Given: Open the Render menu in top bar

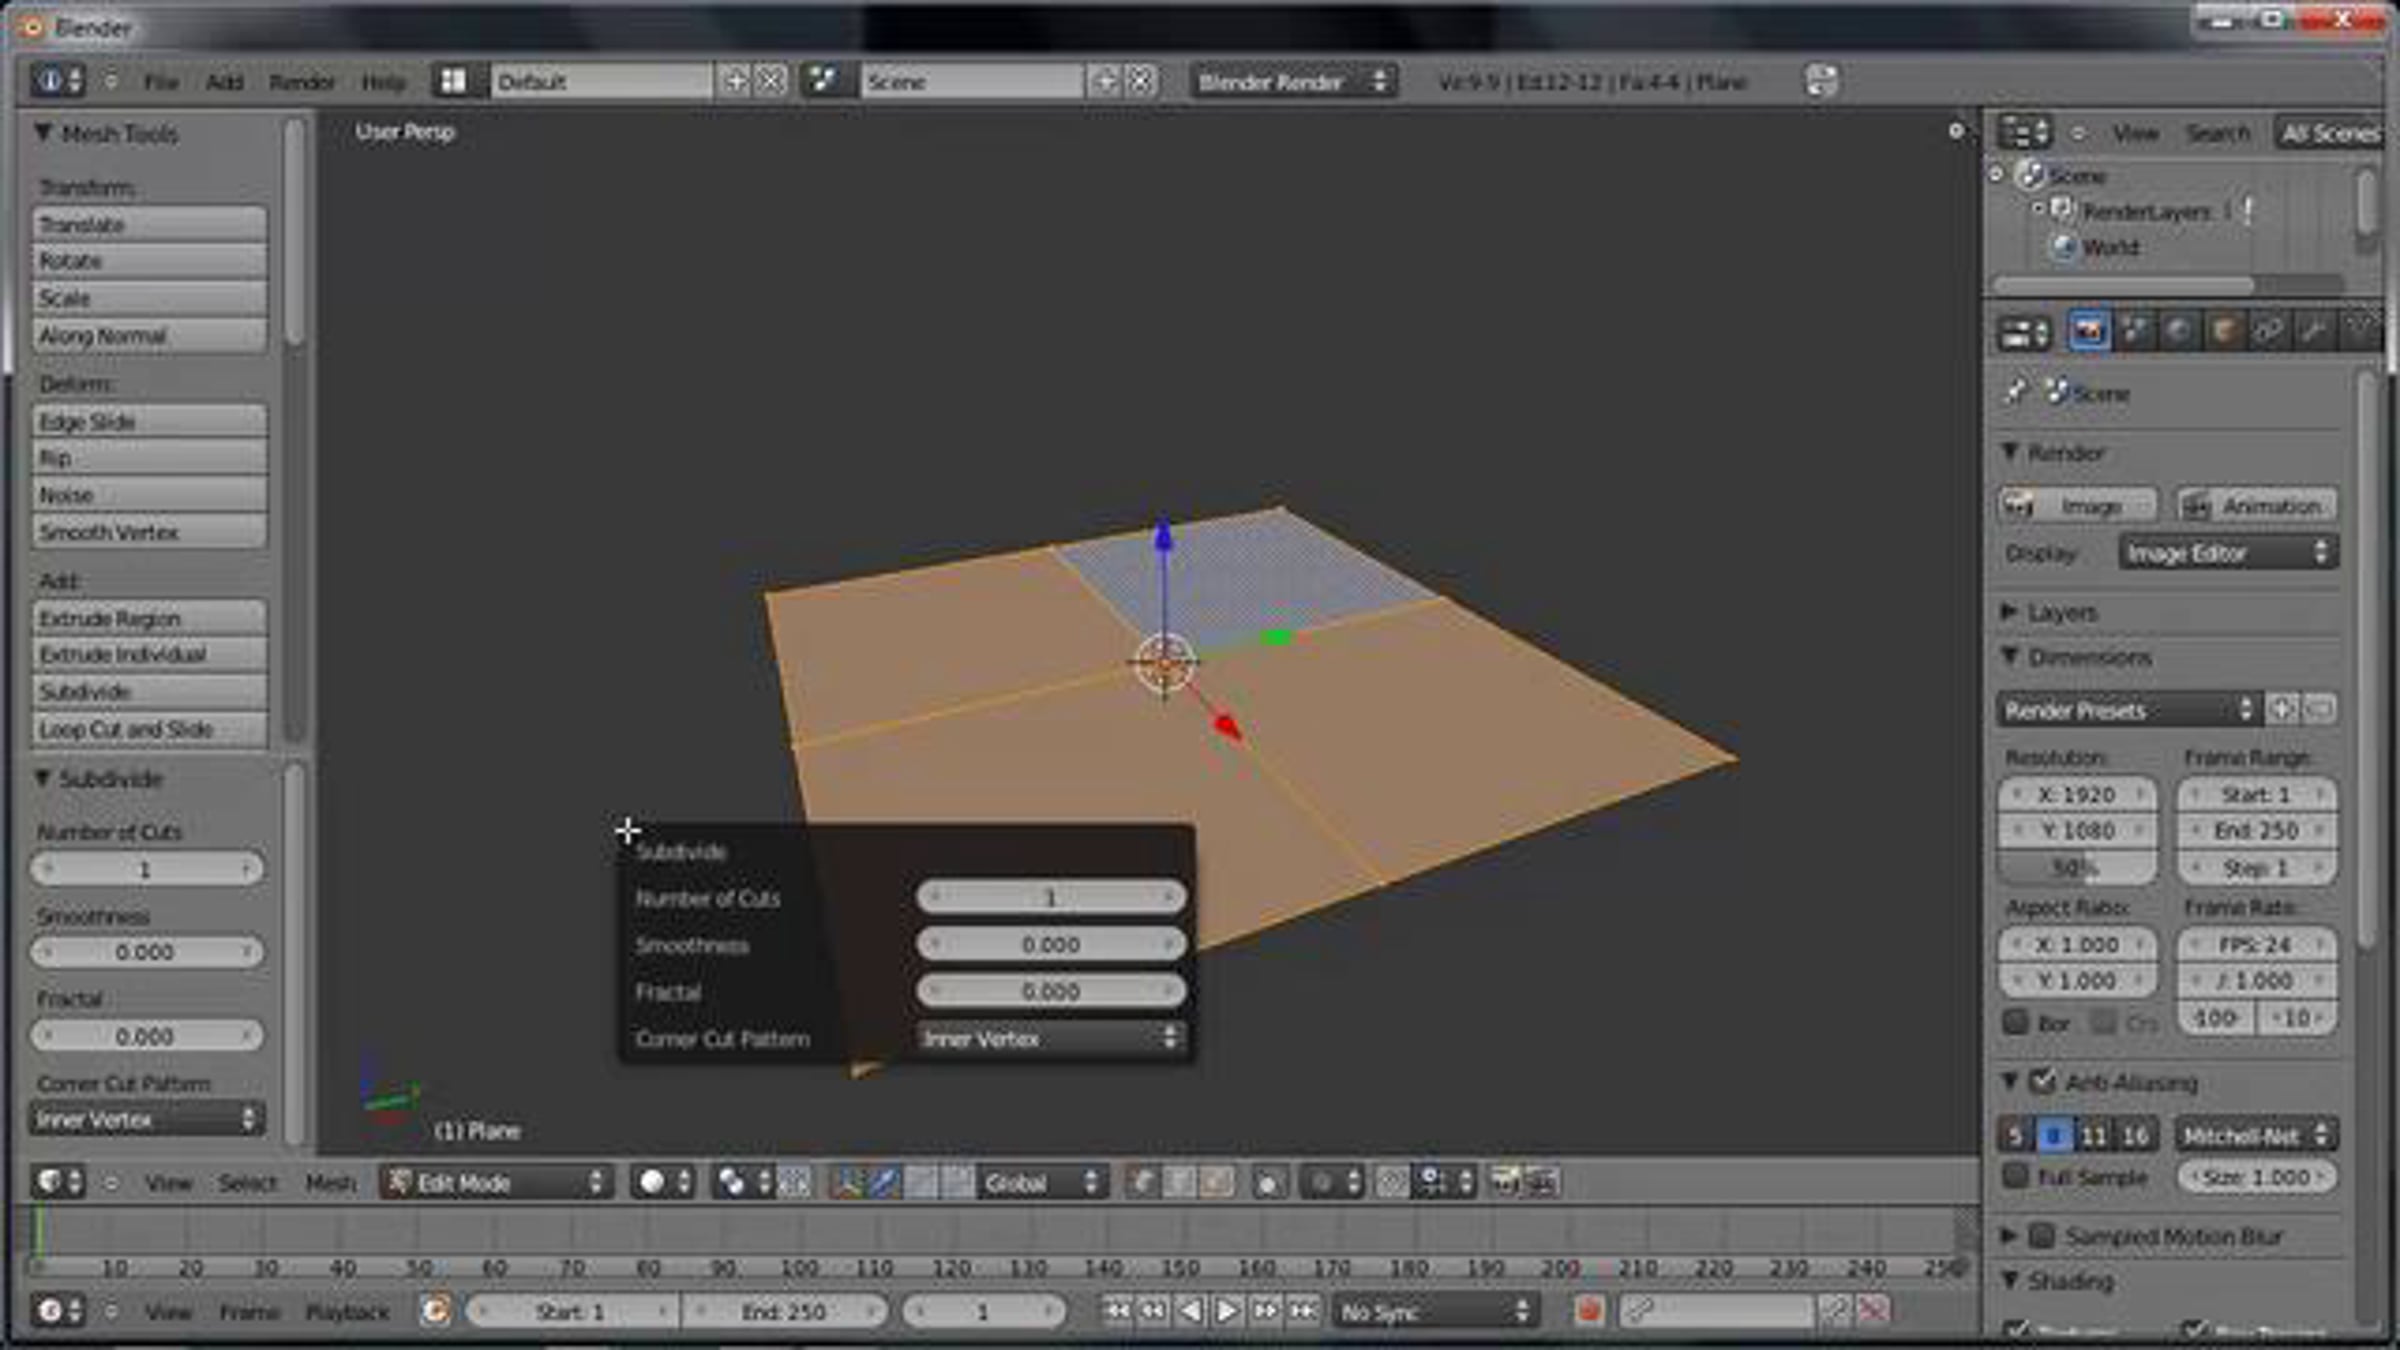Looking at the screenshot, I should tap(301, 82).
